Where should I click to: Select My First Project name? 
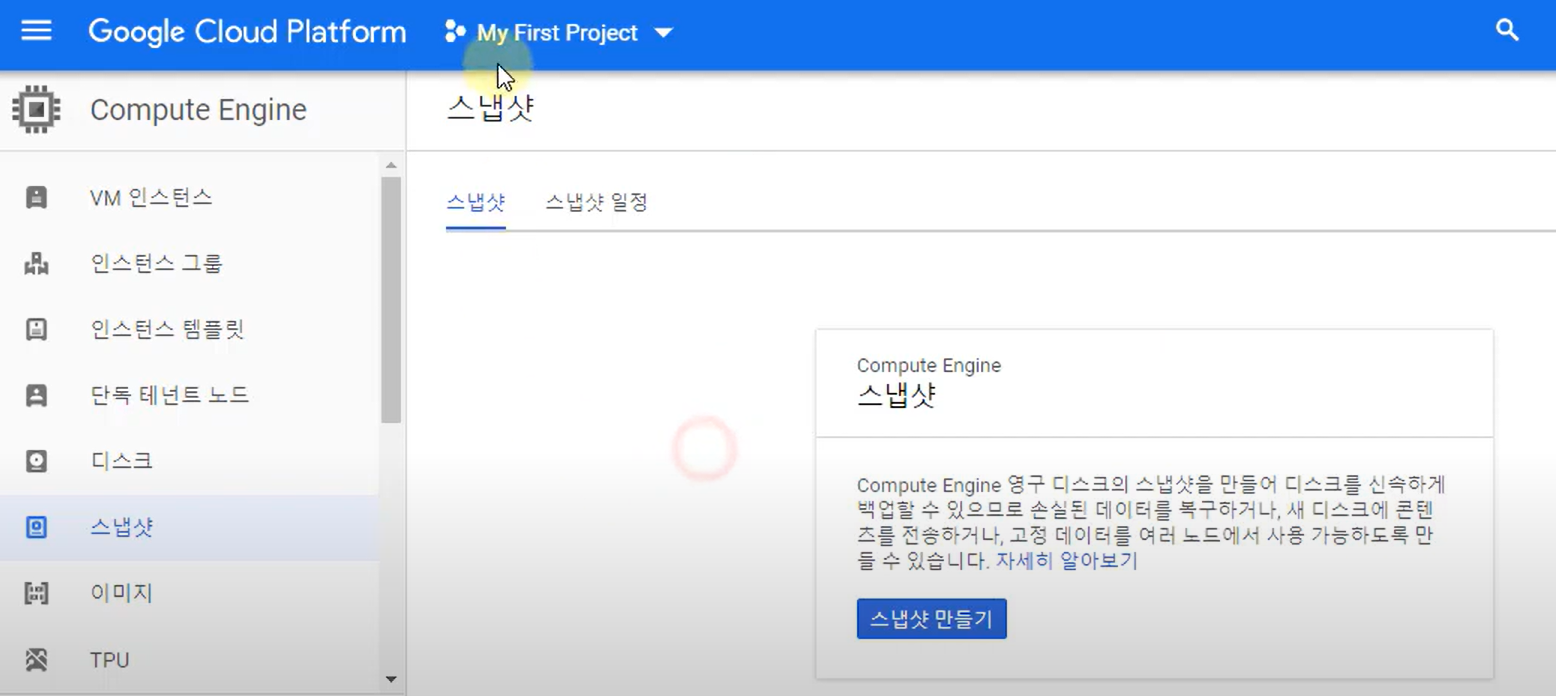pyautogui.click(x=557, y=33)
